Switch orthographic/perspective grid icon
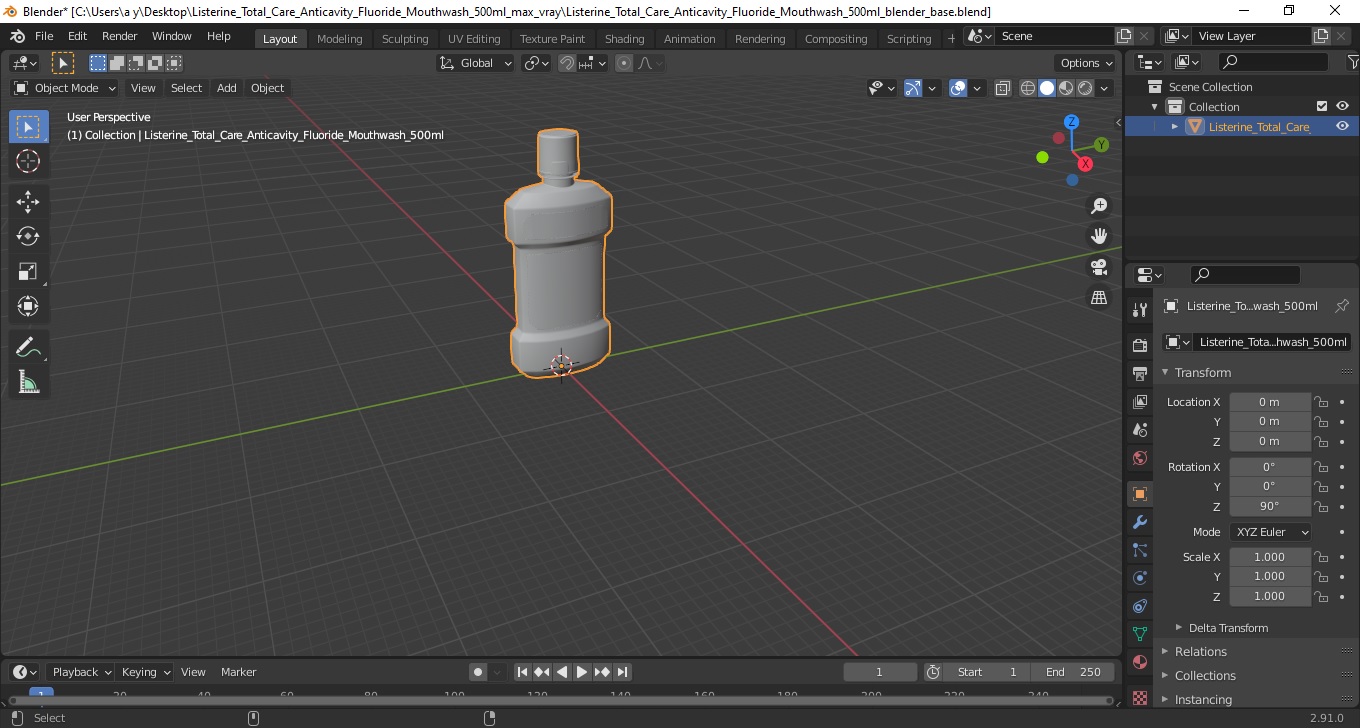 click(x=1099, y=298)
